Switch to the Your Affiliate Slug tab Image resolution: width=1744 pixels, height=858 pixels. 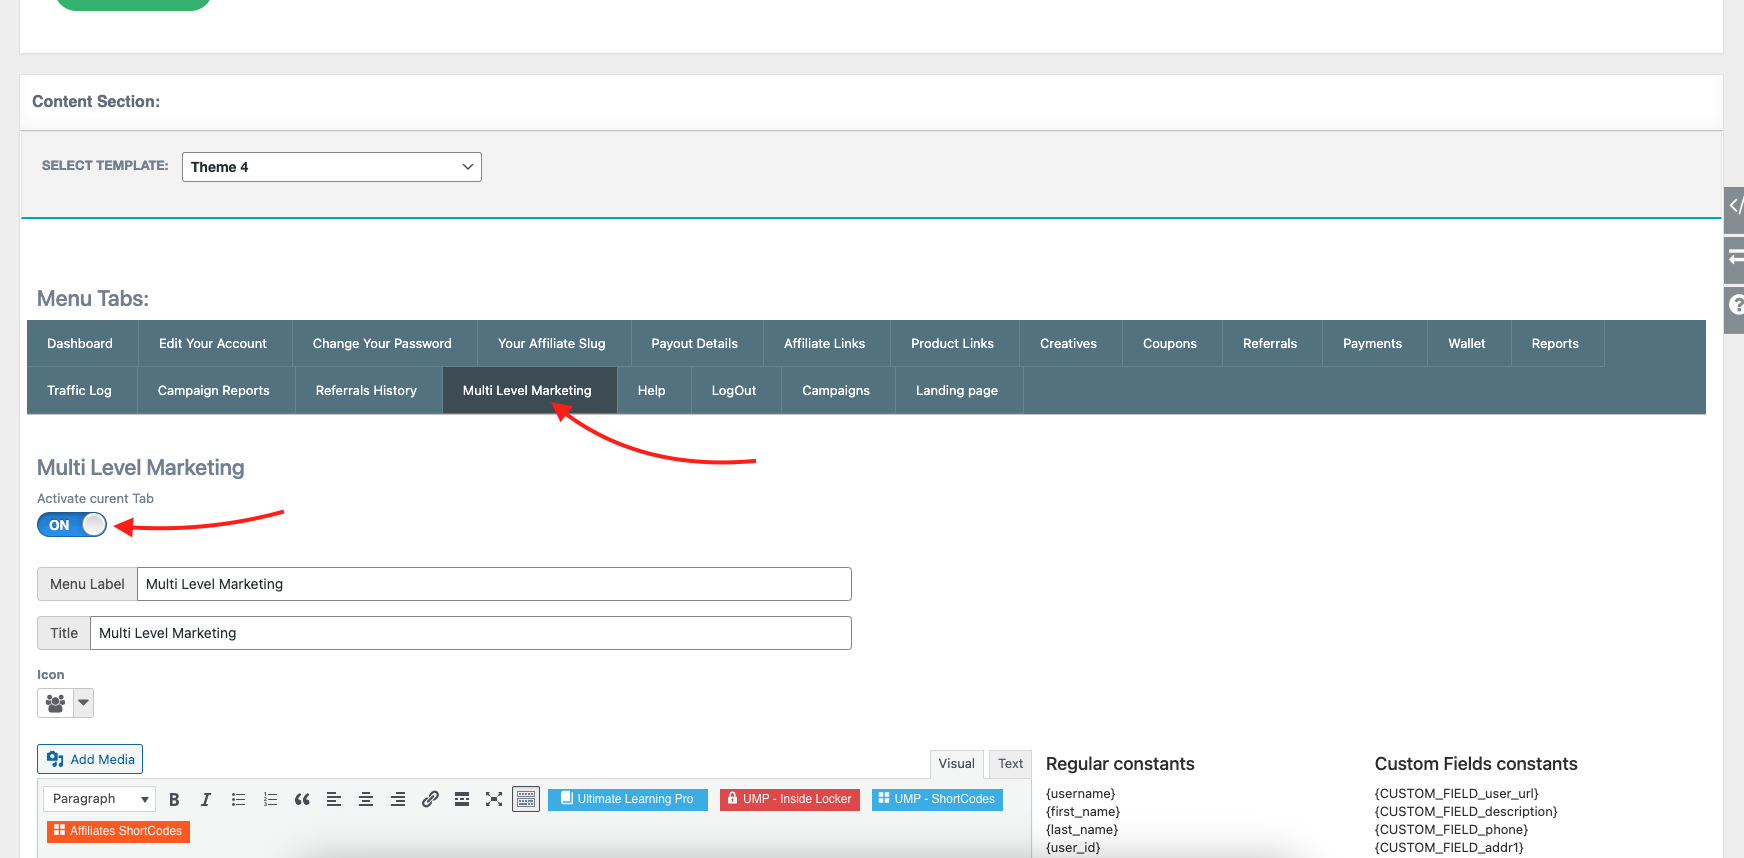point(552,344)
